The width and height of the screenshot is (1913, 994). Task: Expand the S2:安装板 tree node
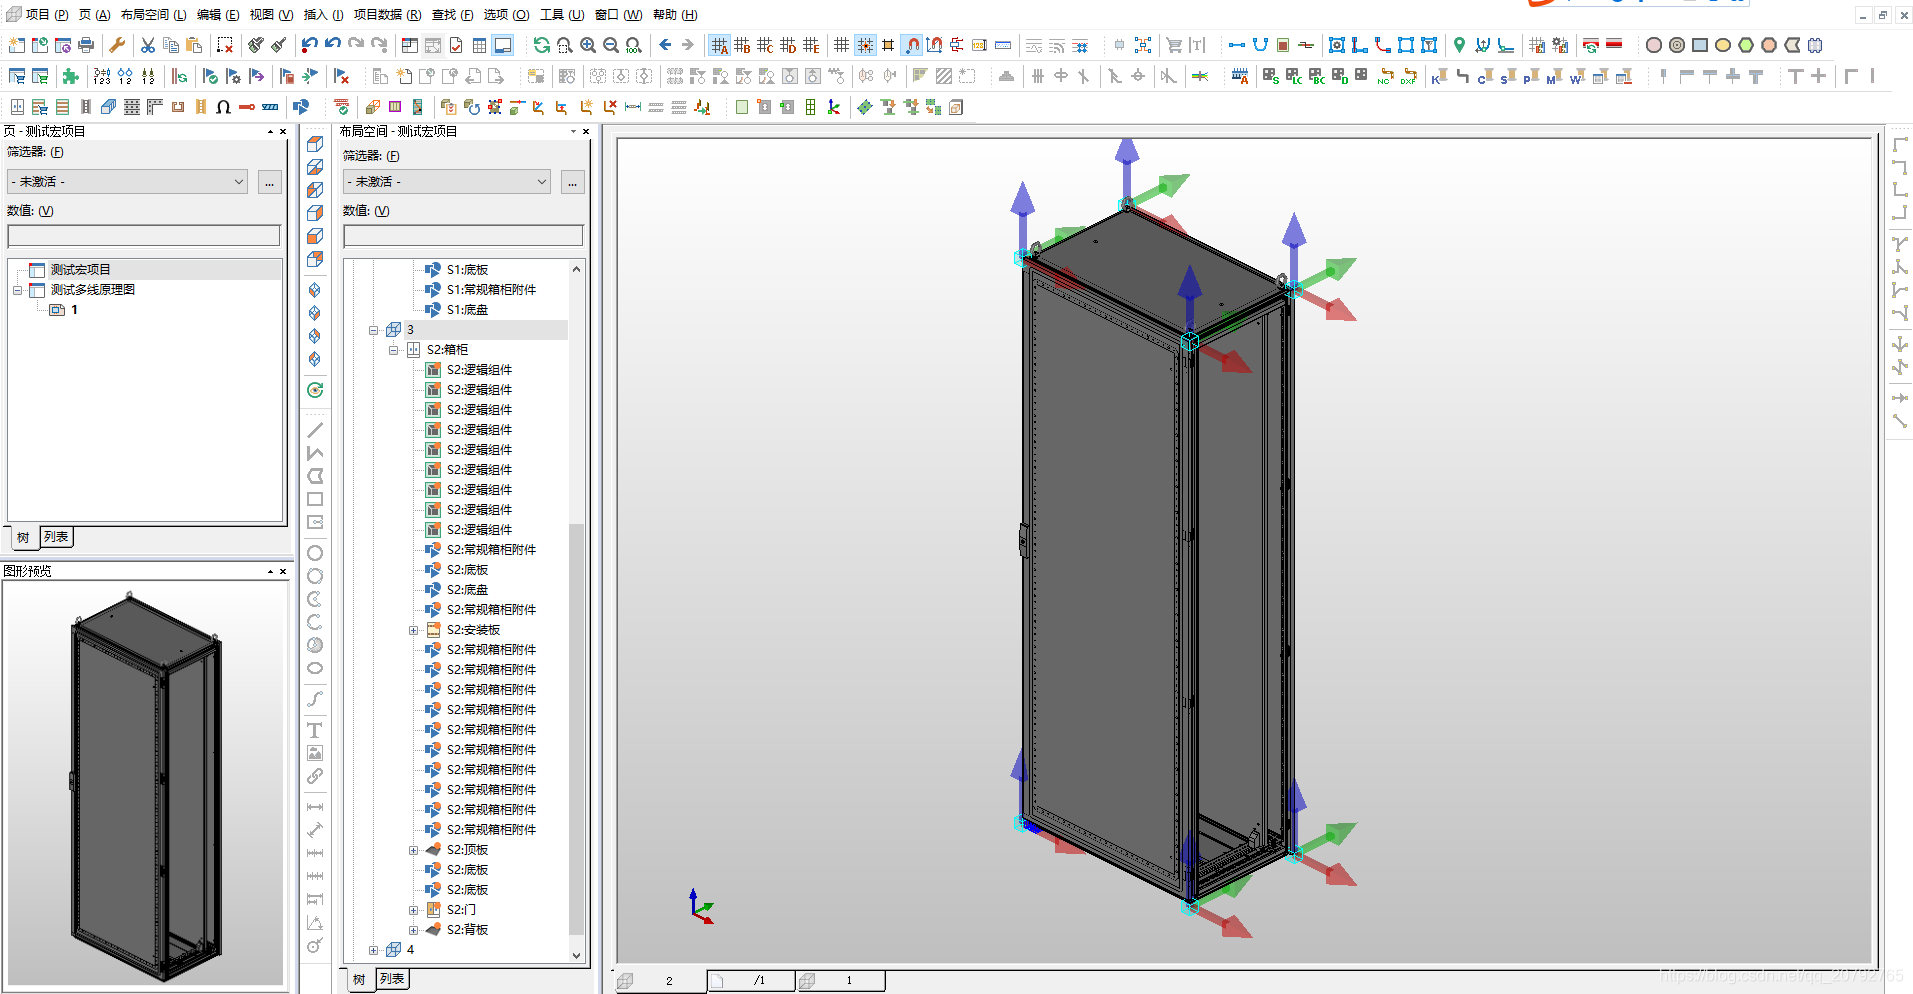(413, 630)
